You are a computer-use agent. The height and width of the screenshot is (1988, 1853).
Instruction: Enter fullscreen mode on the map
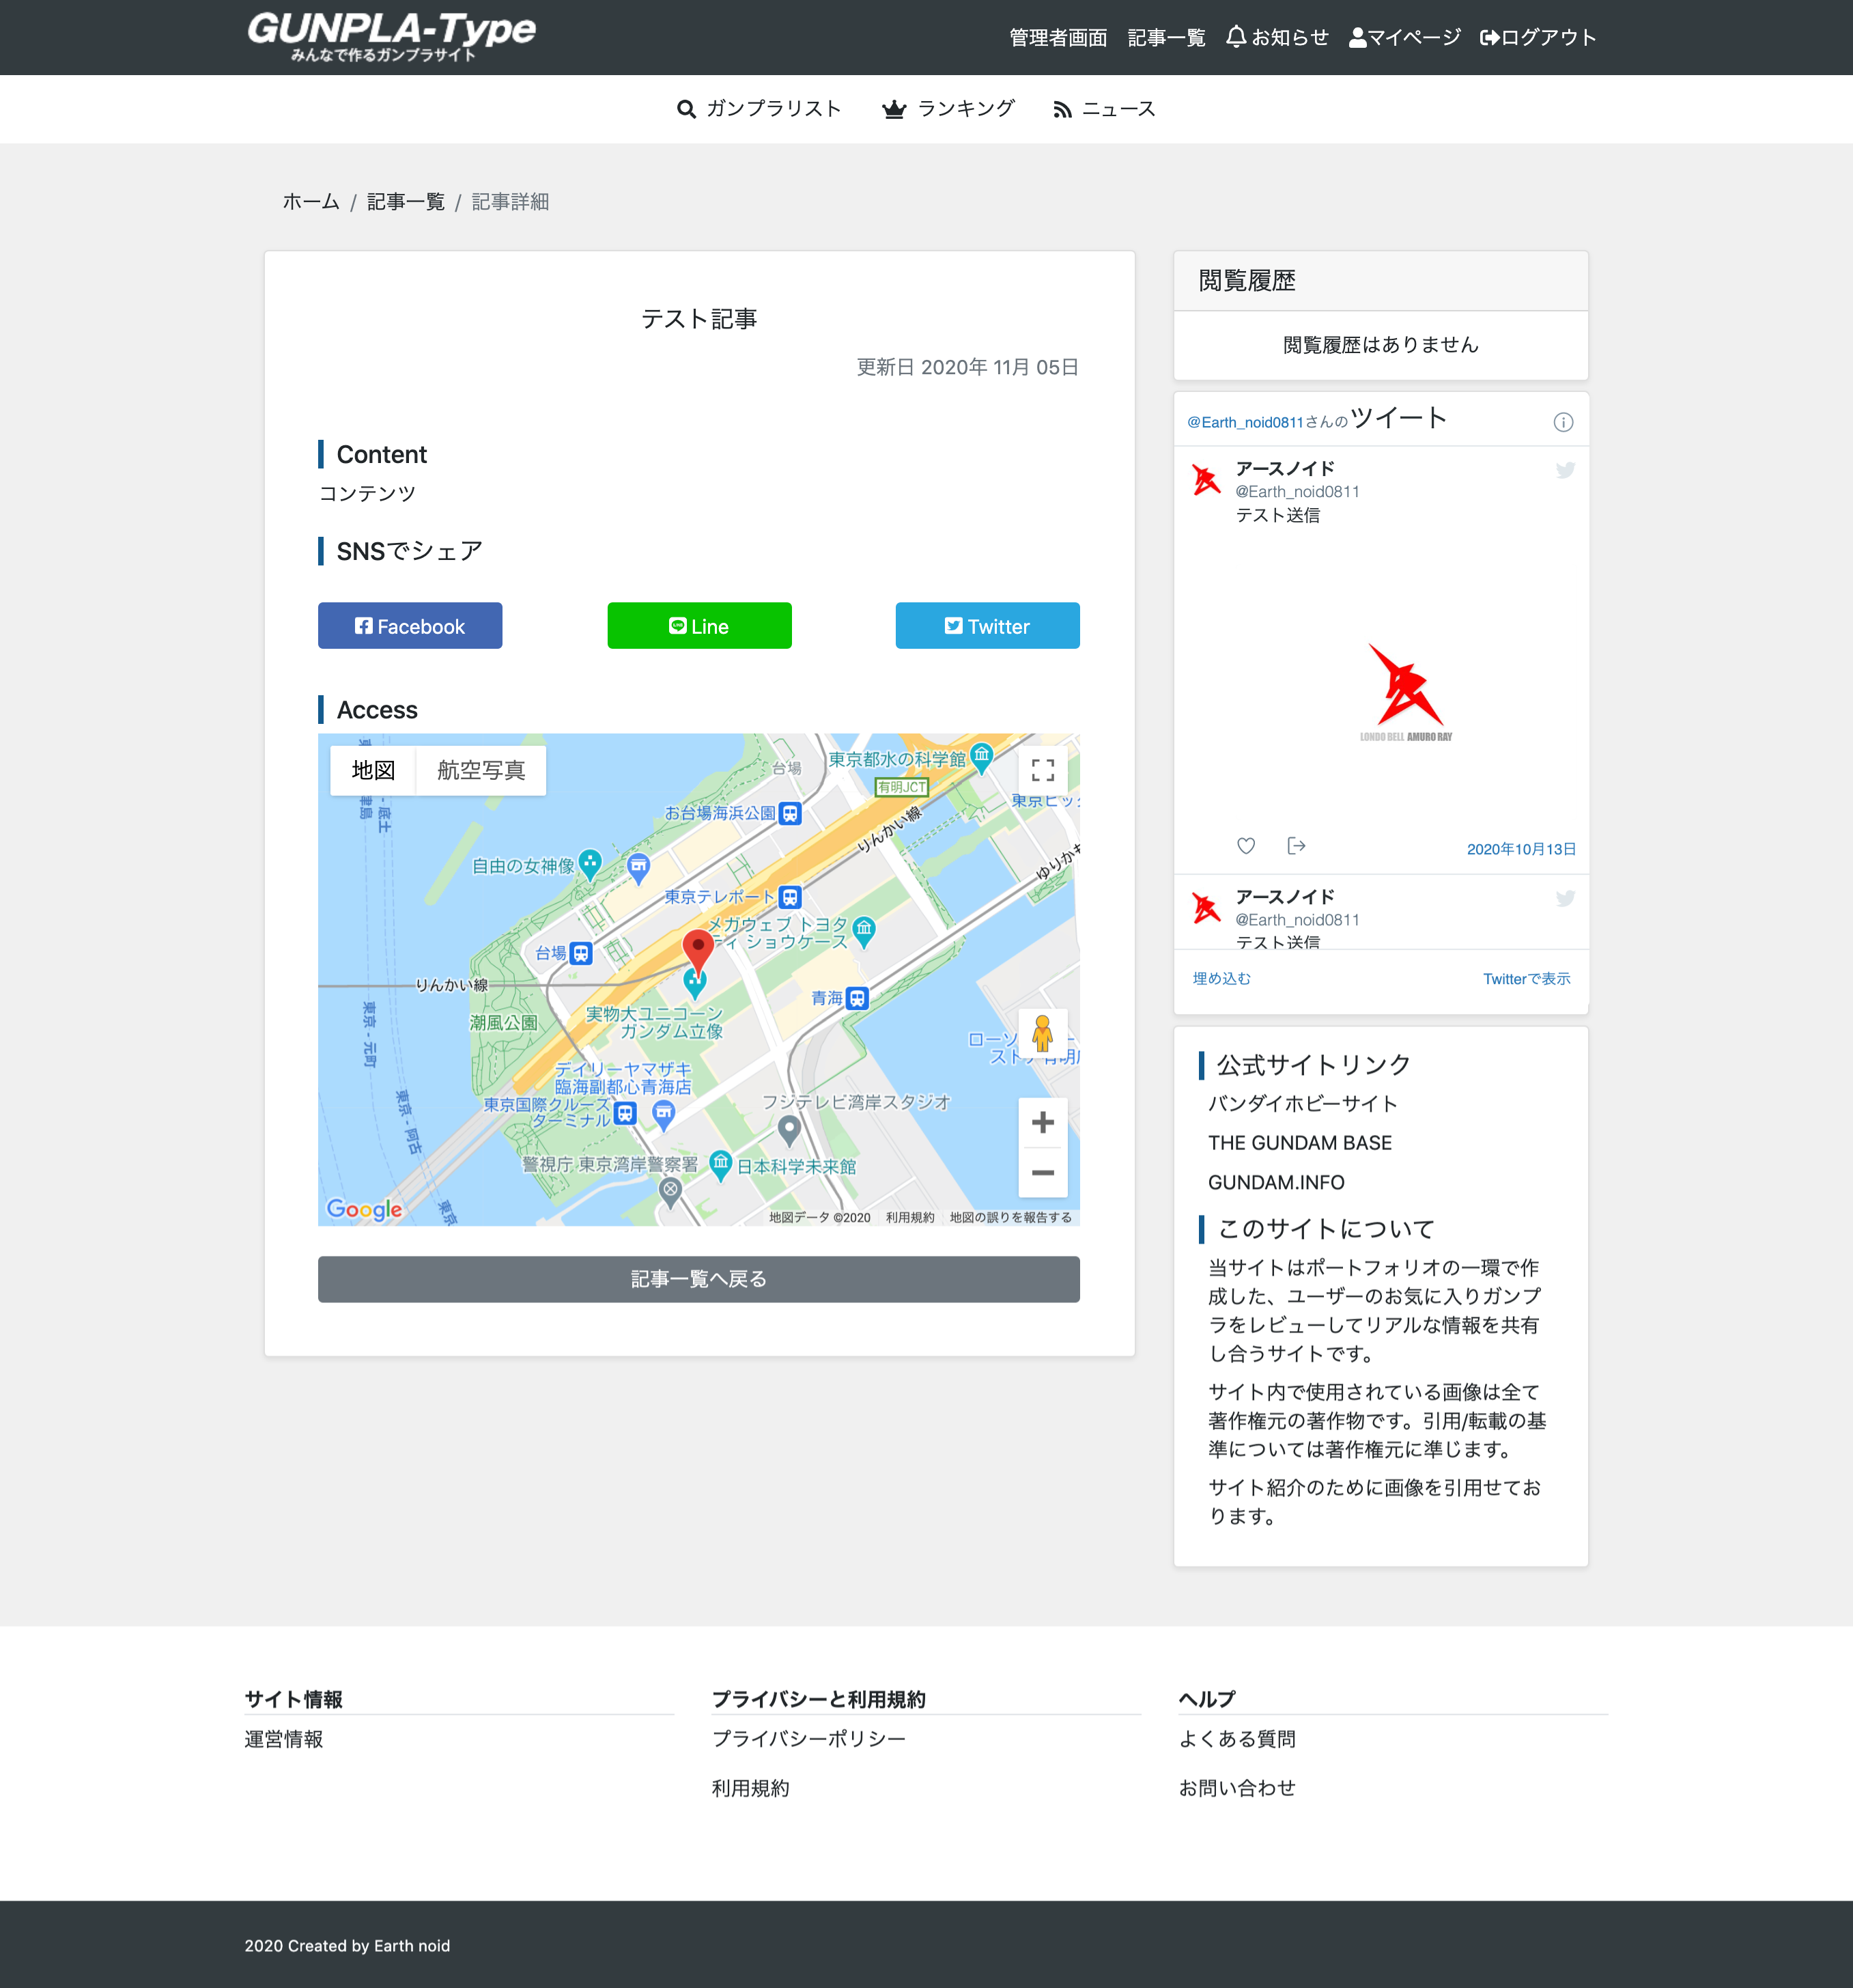pos(1042,770)
